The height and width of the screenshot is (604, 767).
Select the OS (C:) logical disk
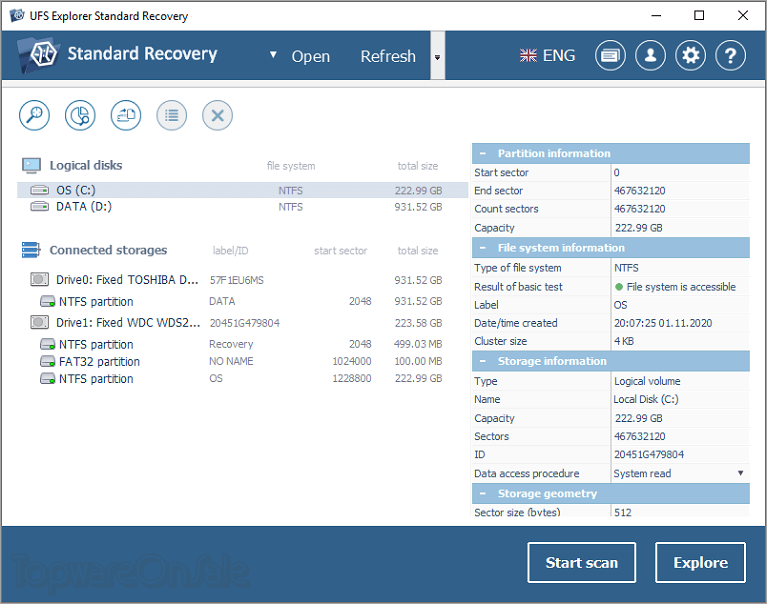click(x=243, y=190)
